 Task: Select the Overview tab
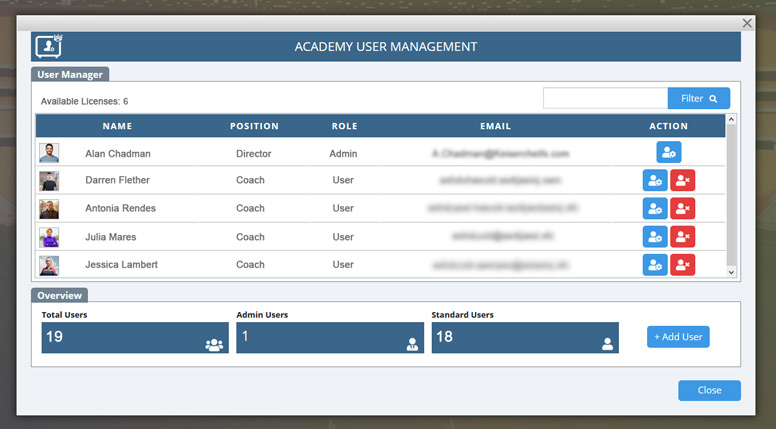60,295
